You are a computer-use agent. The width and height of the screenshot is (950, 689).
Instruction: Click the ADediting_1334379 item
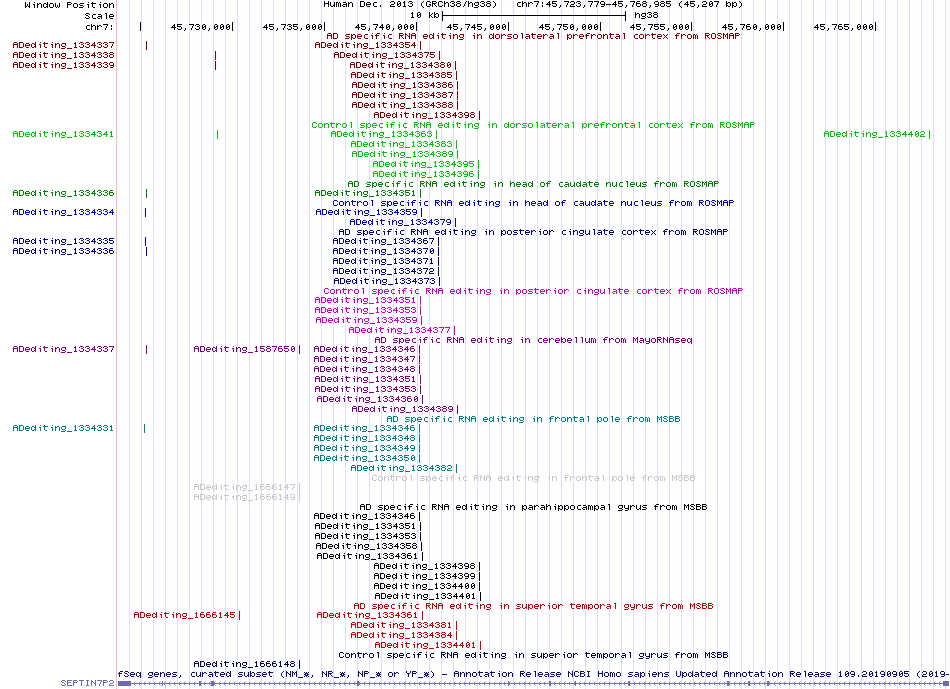pos(400,222)
